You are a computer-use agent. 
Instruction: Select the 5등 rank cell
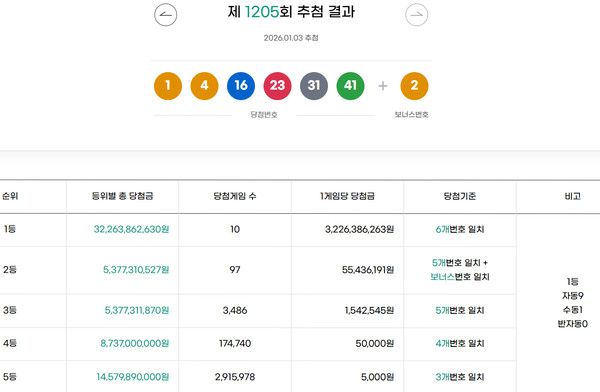[x=10, y=377]
